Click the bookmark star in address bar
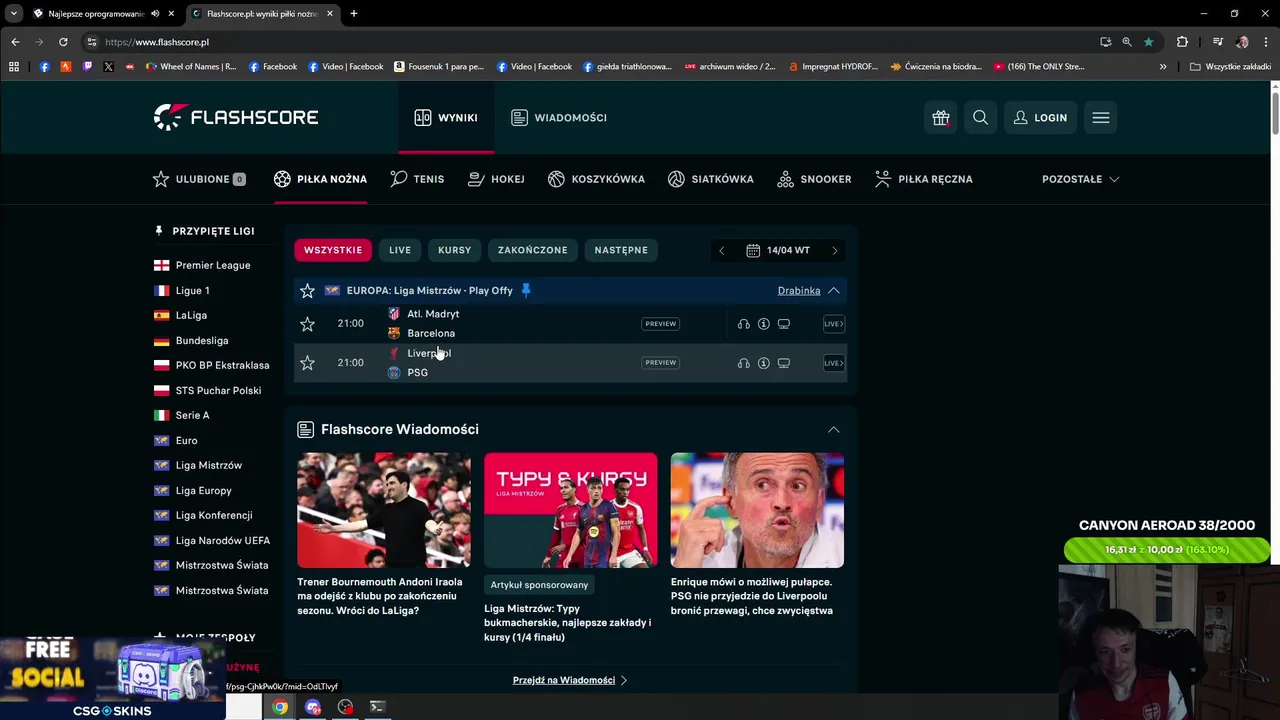The width and height of the screenshot is (1280, 720). (1148, 42)
